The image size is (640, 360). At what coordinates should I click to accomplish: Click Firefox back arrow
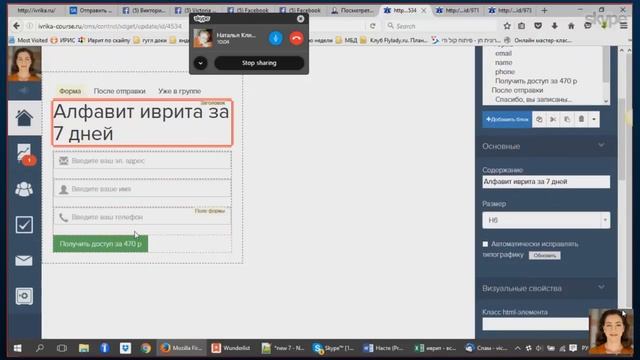pos(16,26)
